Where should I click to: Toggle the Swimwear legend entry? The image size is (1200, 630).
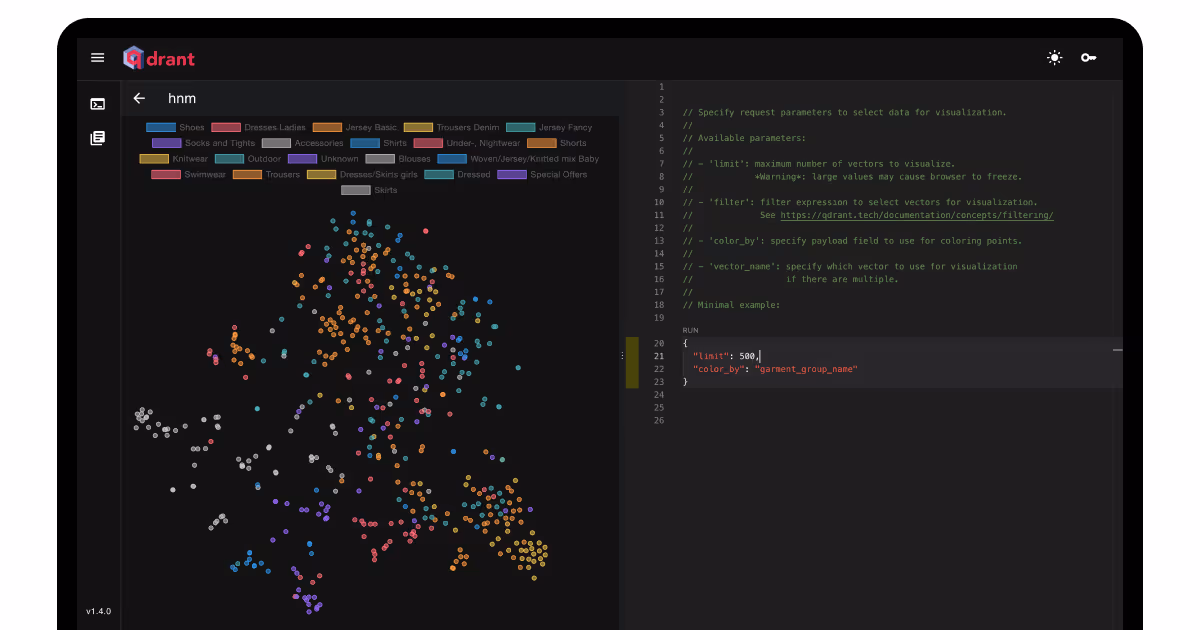pyautogui.click(x=189, y=174)
